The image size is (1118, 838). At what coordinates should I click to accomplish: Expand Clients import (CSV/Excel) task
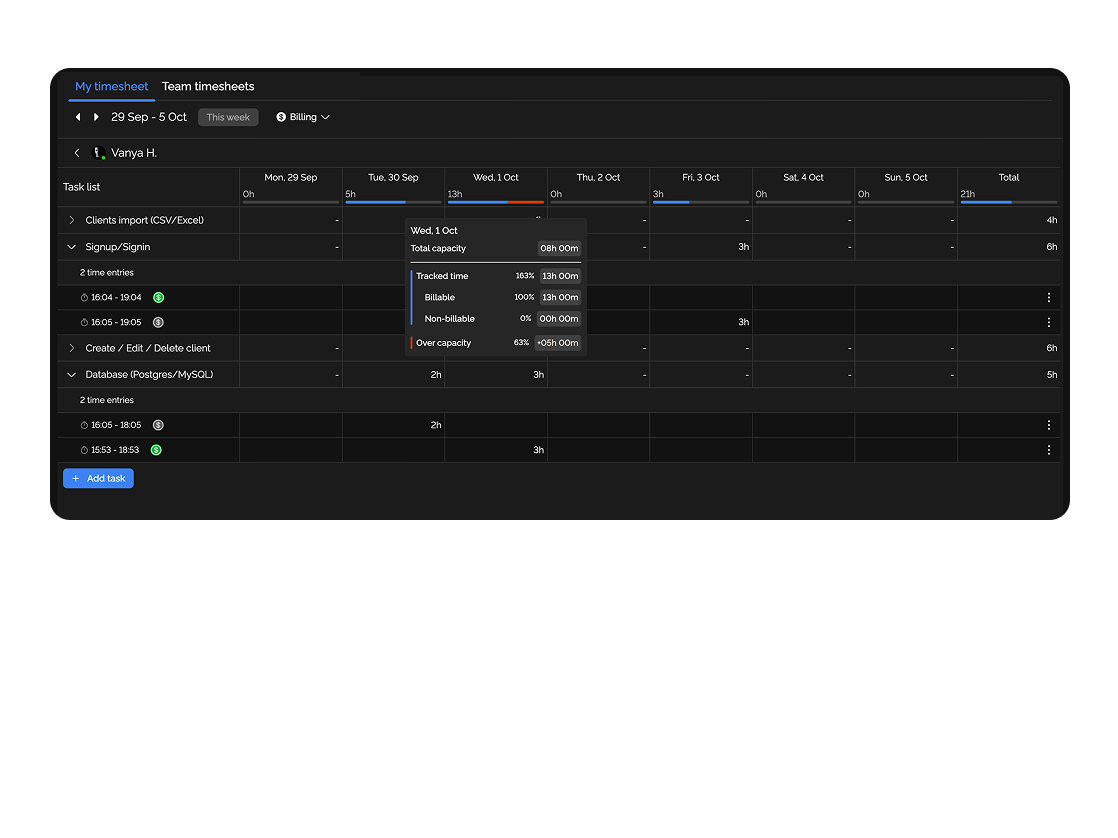pos(72,220)
